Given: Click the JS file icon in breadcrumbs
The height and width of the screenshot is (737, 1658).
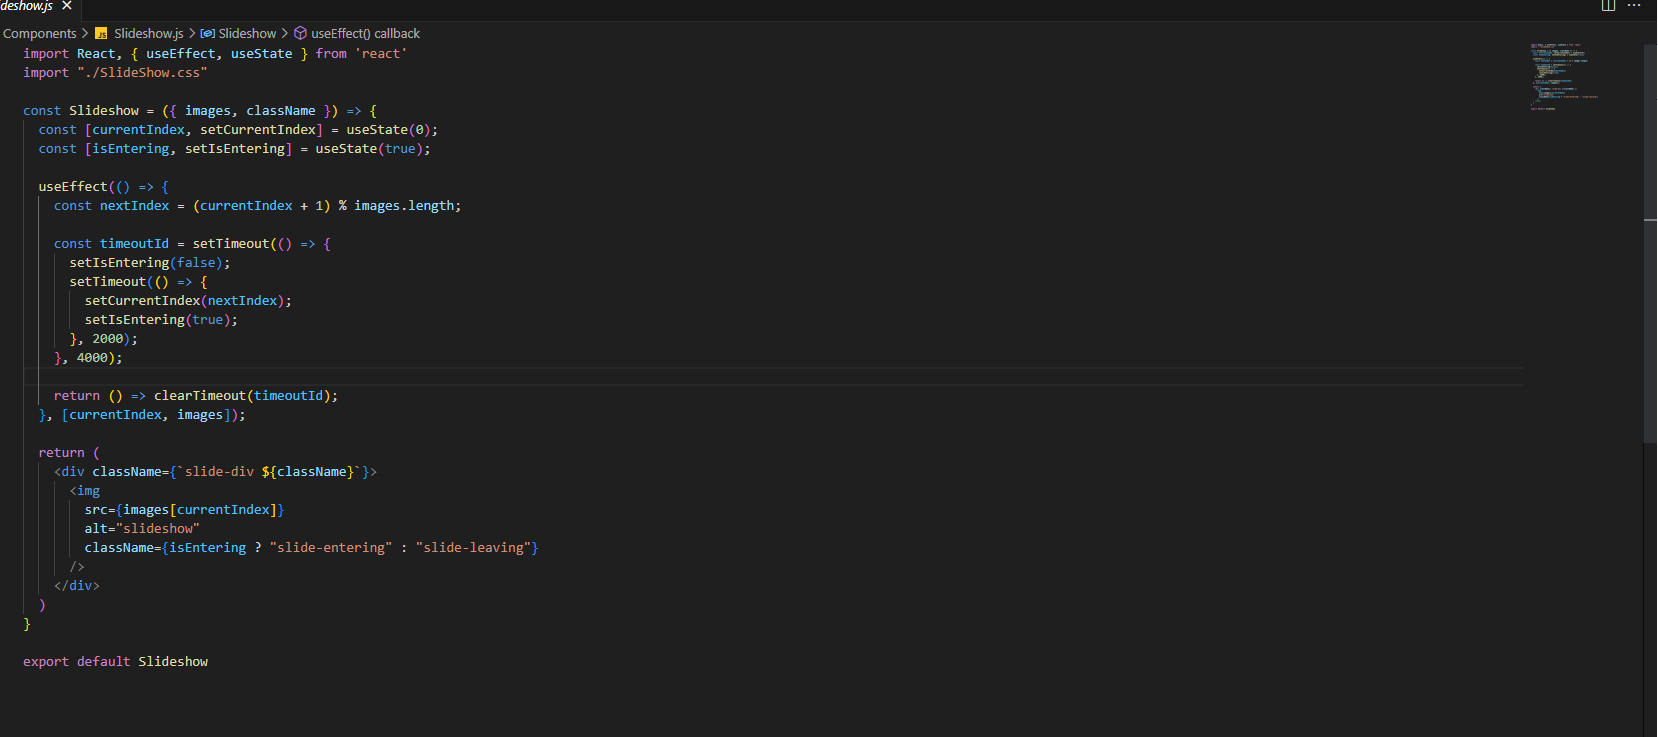Looking at the screenshot, I should coord(101,34).
